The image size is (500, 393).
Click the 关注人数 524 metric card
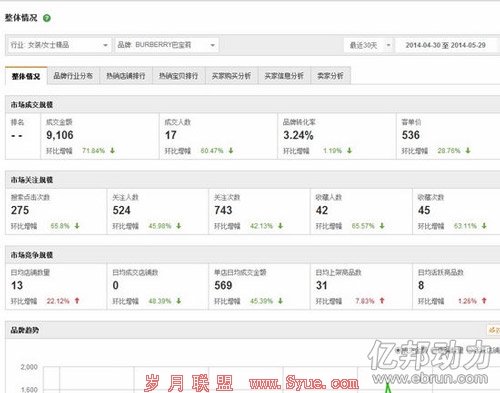click(x=158, y=211)
